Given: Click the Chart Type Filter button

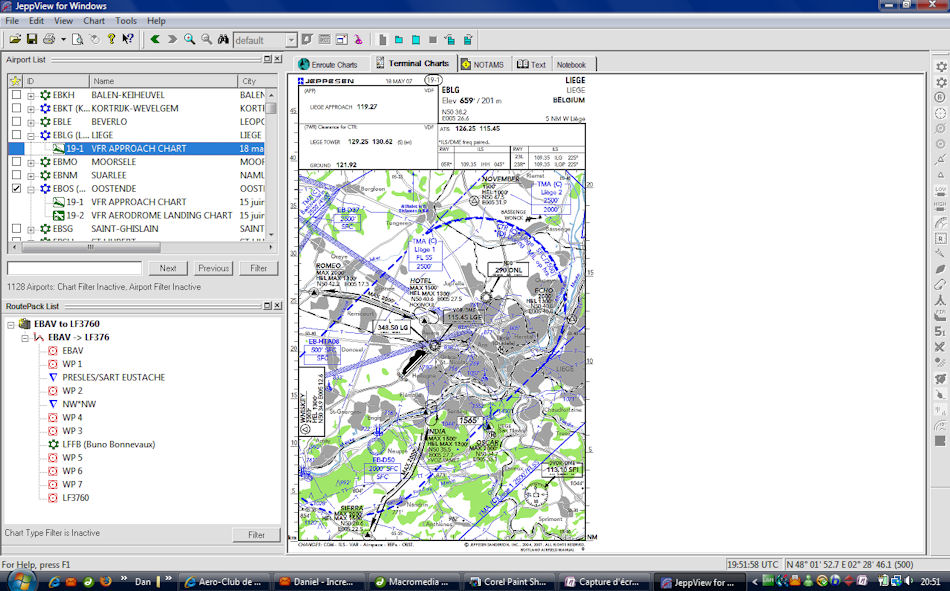Looking at the screenshot, I should (x=256, y=535).
